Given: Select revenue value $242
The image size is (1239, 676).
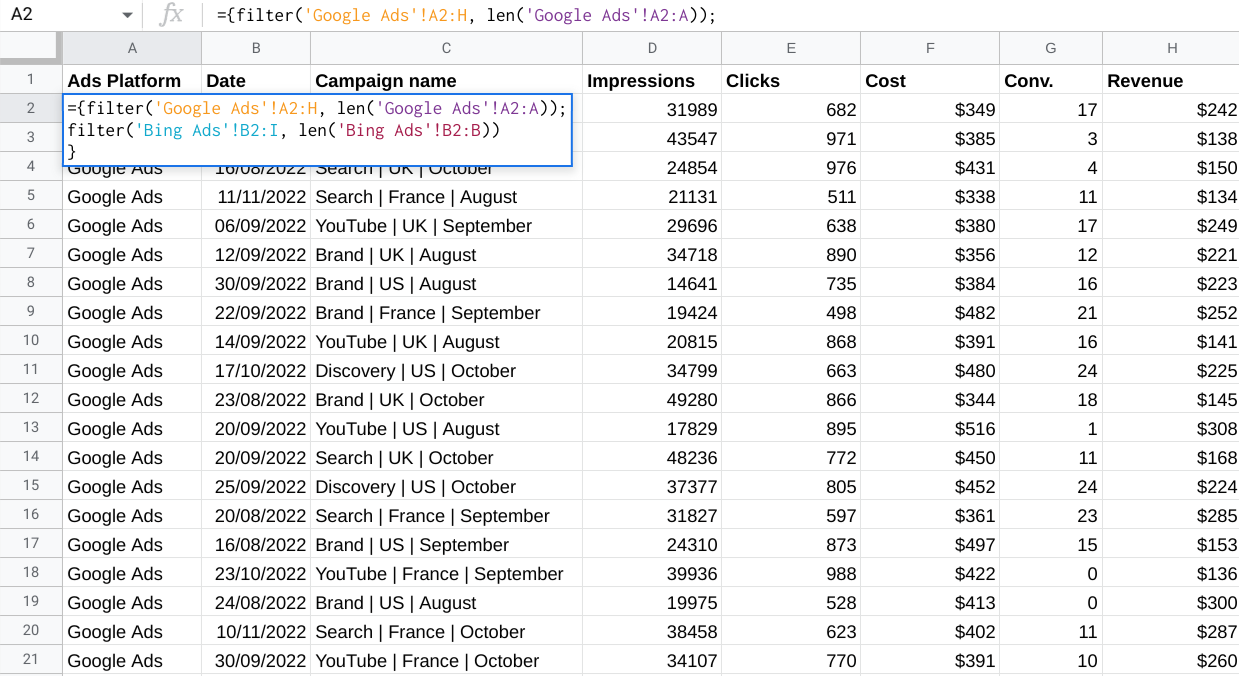Looking at the screenshot, I should click(1171, 110).
